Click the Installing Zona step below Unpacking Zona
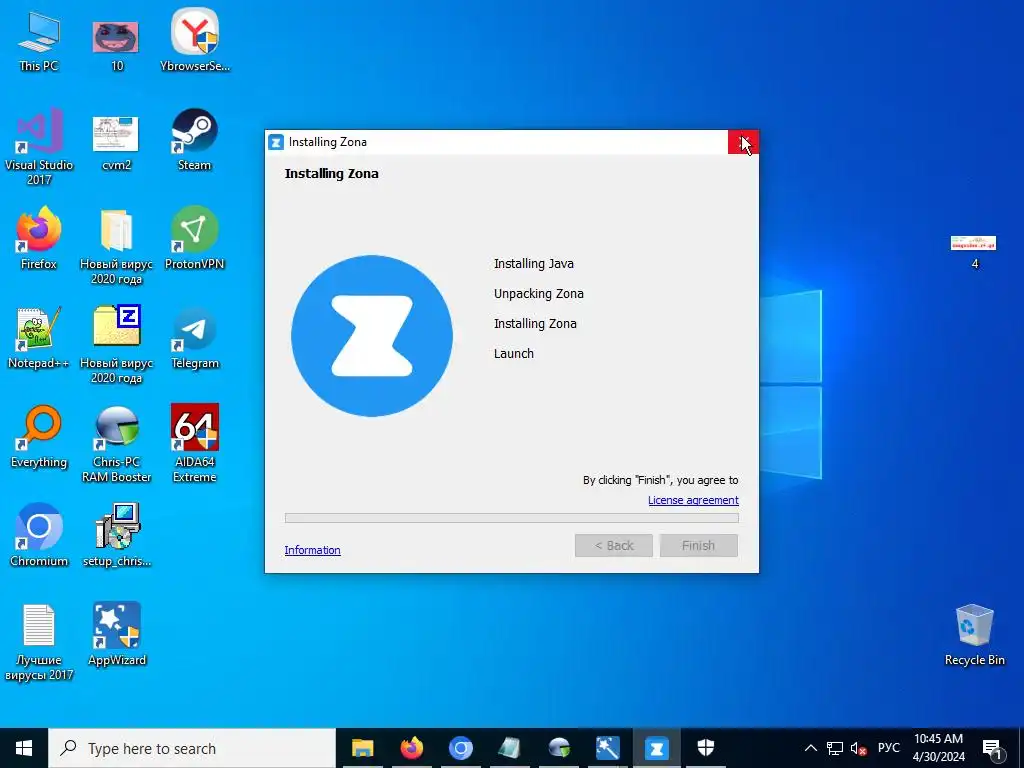1024x768 pixels. click(535, 324)
